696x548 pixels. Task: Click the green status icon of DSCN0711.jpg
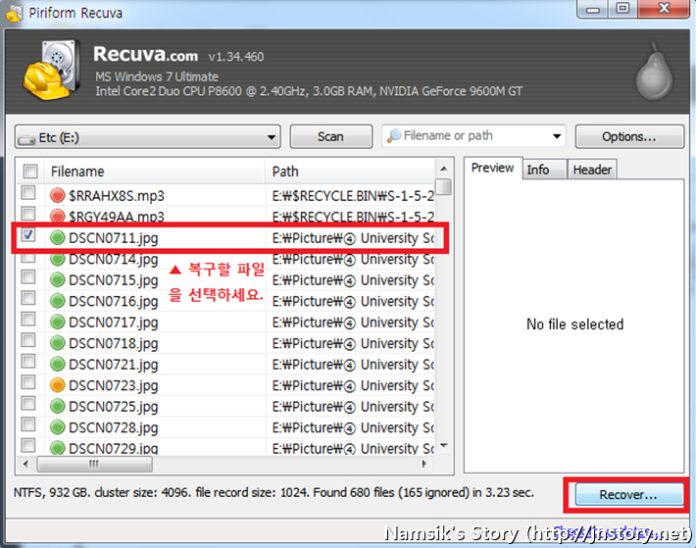pos(58,237)
